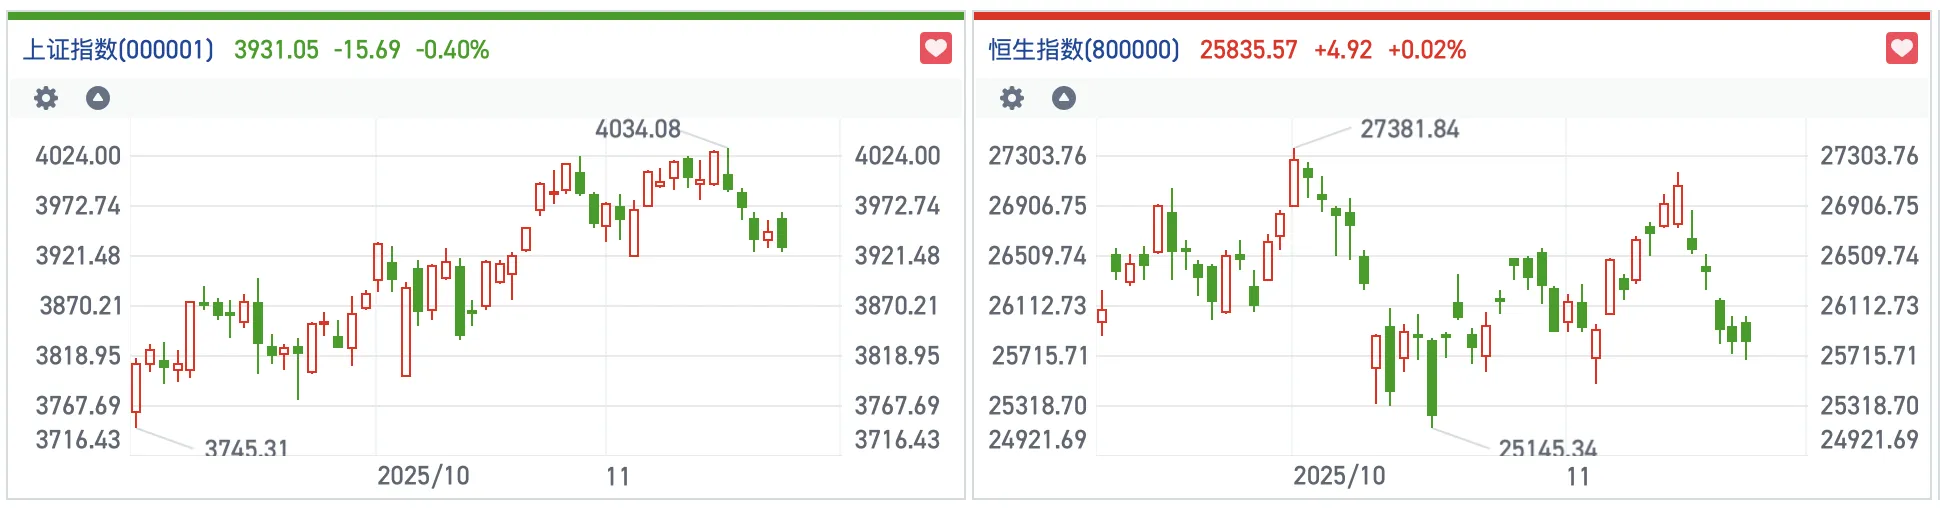Toggle favorite heart for 上证指数
Screen dimensions: 1940x508
tap(935, 48)
